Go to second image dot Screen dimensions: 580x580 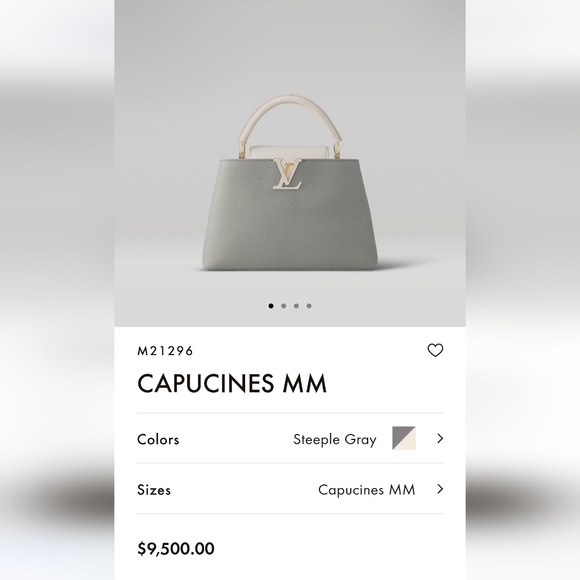[284, 306]
